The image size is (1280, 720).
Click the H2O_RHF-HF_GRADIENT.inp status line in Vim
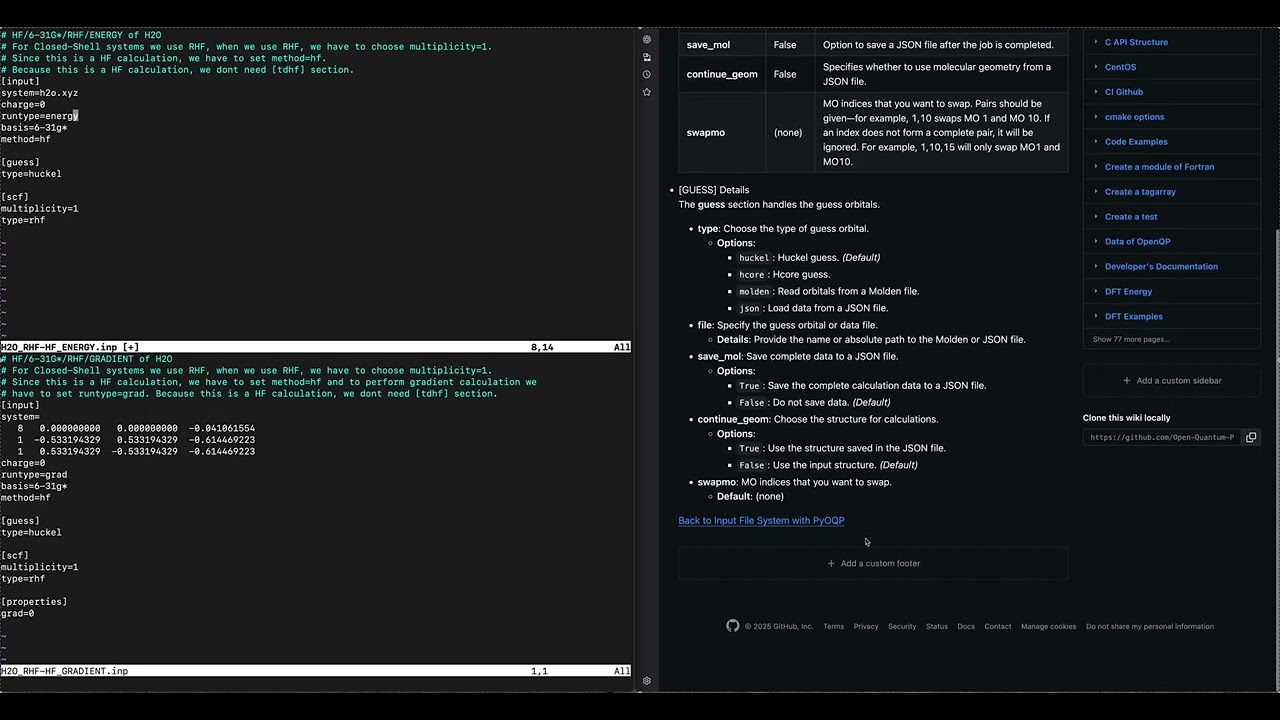pyautogui.click(x=316, y=671)
